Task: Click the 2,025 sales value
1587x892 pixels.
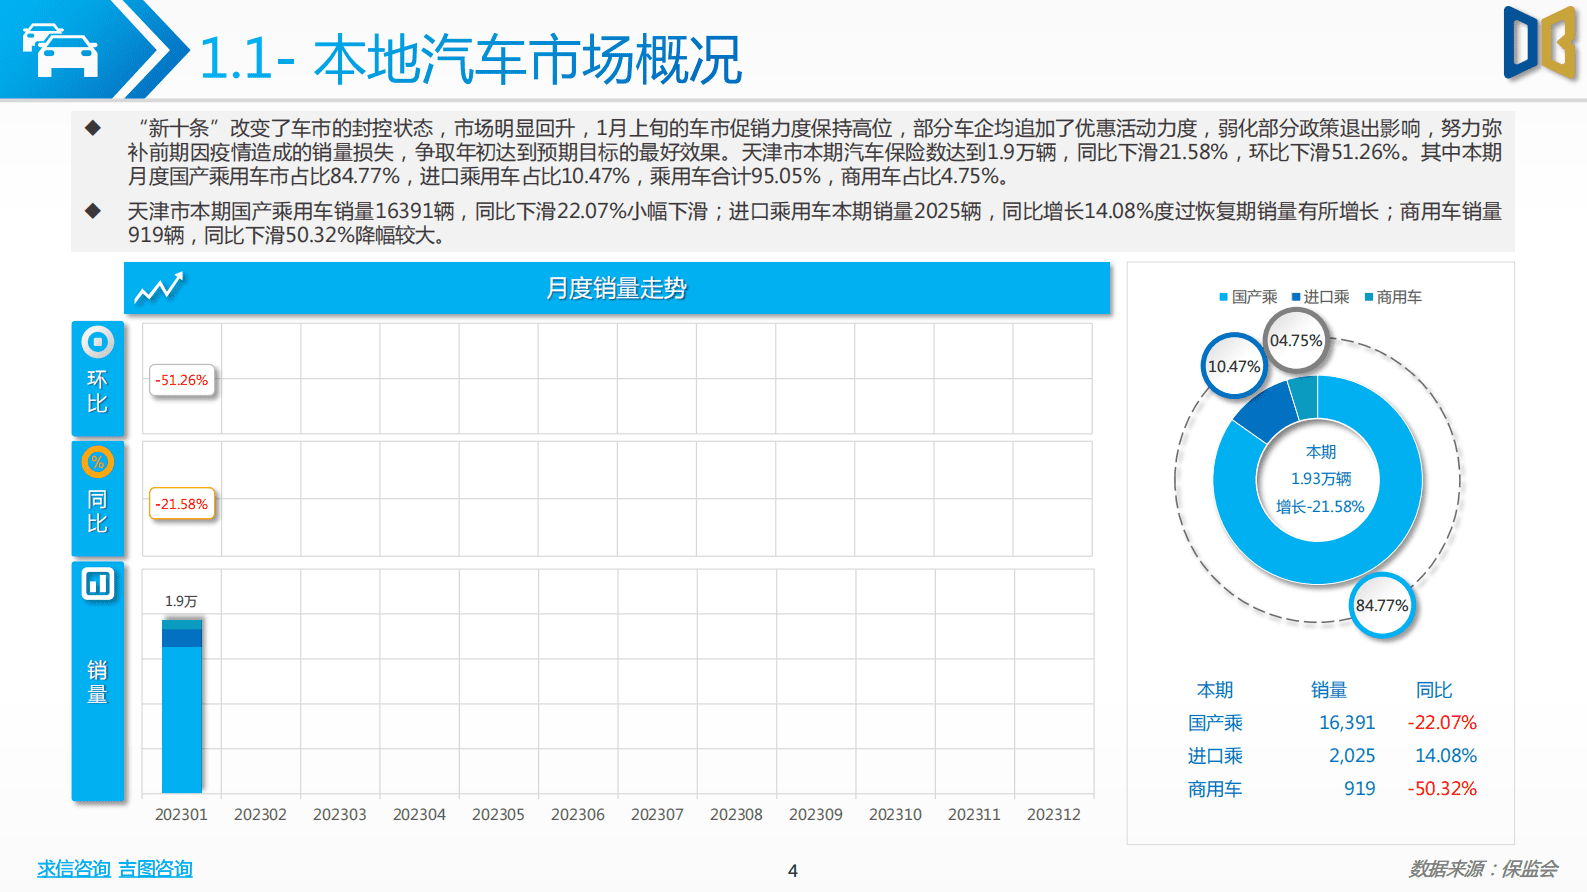Action: [x=1352, y=756]
